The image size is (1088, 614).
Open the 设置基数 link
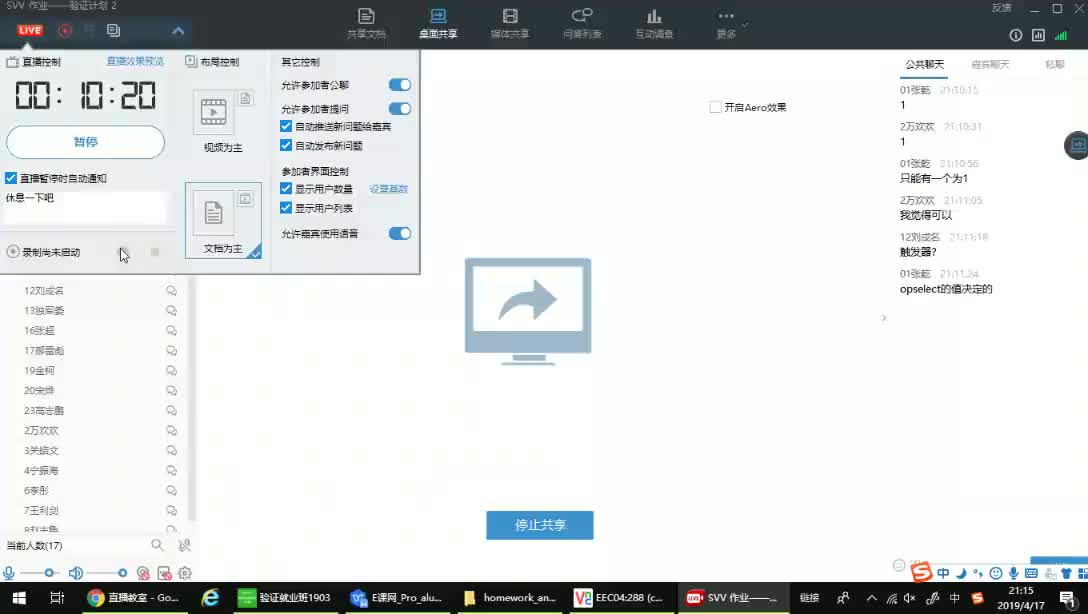click(389, 189)
